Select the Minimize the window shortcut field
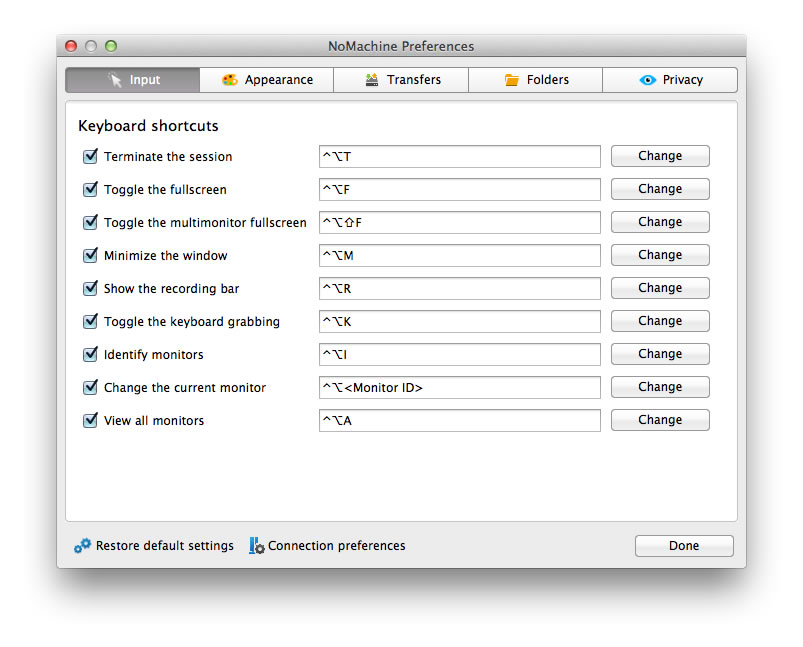 [459, 255]
